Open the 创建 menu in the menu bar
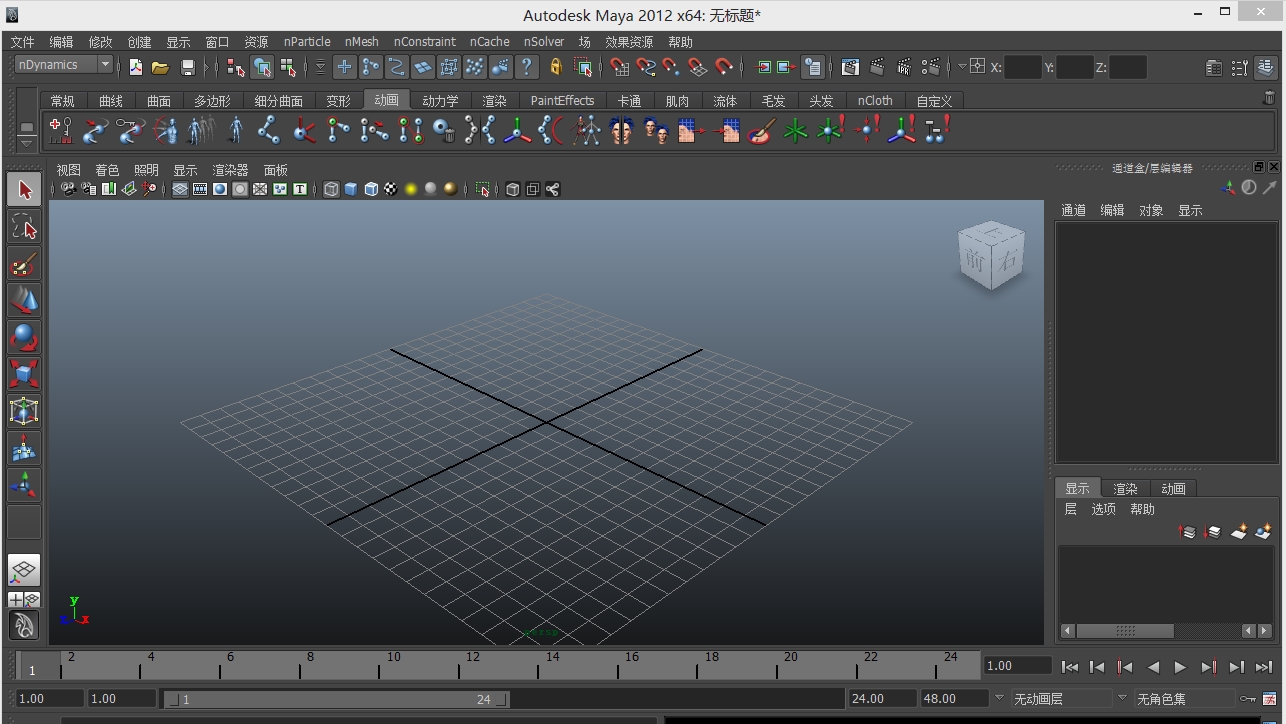Viewport: 1286px width, 724px height. pos(139,42)
